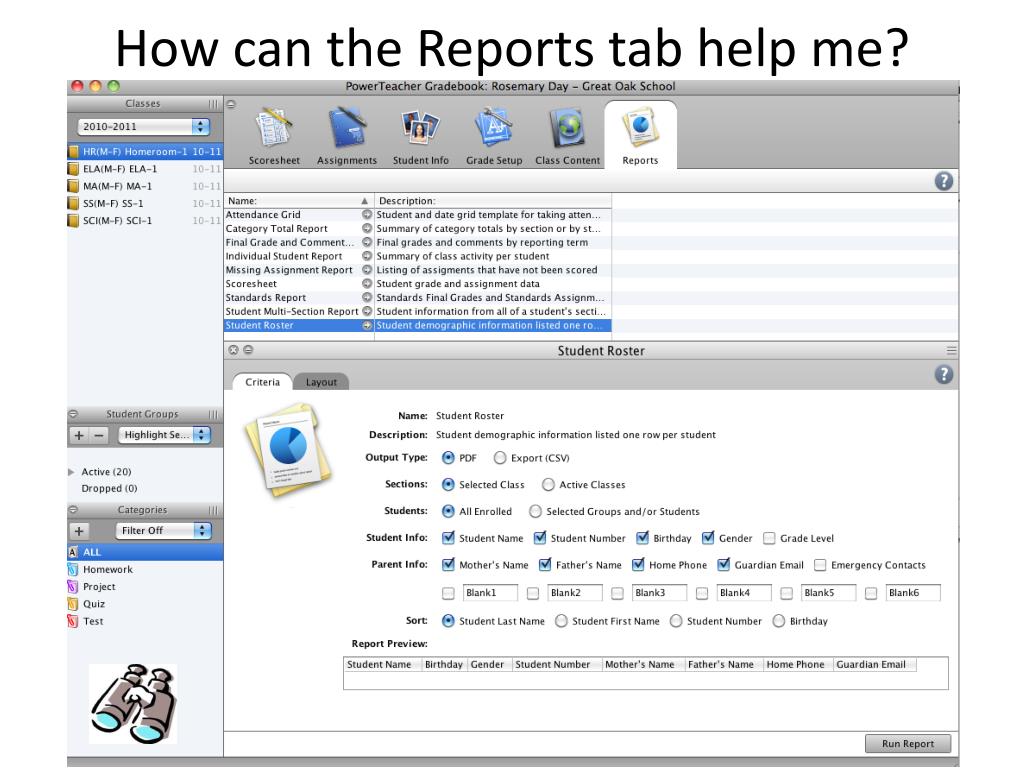
Task: Click the Dropped (0) group
Action: coord(109,488)
